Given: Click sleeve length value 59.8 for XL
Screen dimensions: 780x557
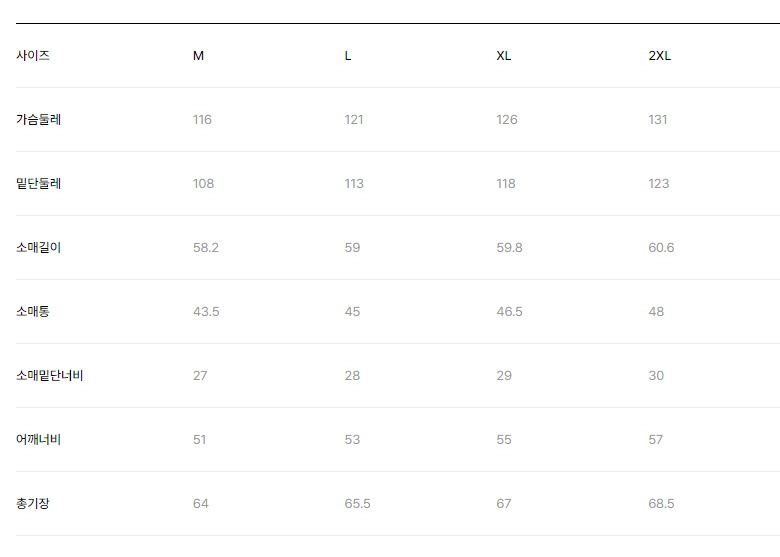Looking at the screenshot, I should tap(509, 248).
